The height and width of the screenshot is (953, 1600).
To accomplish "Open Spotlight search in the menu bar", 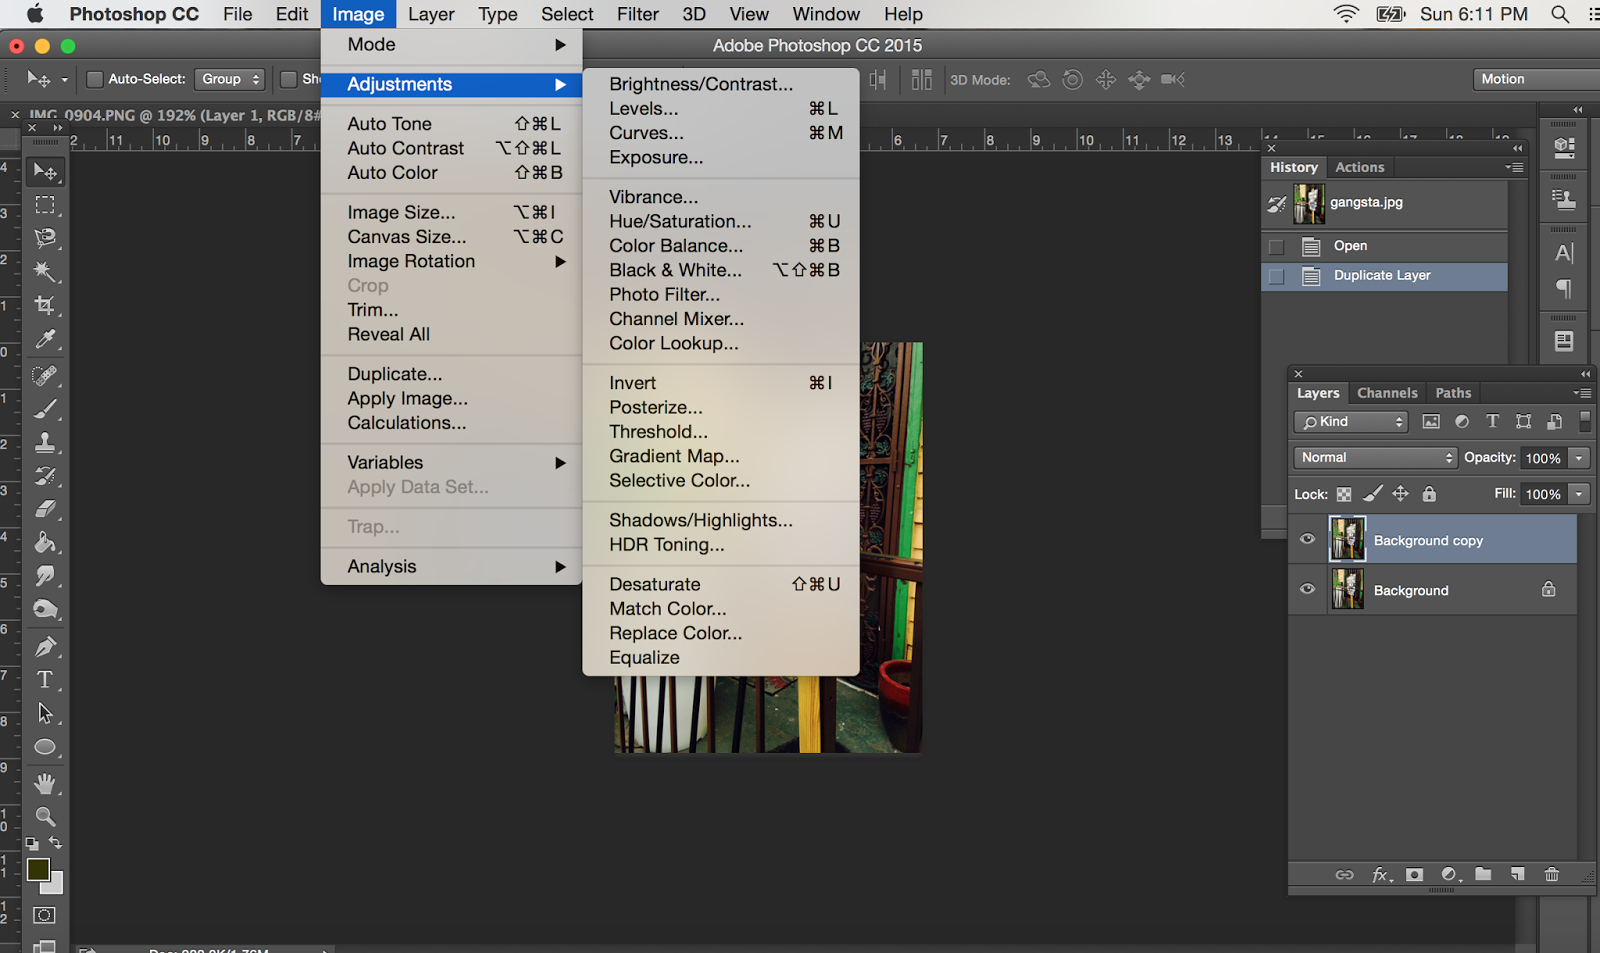I will point(1559,14).
